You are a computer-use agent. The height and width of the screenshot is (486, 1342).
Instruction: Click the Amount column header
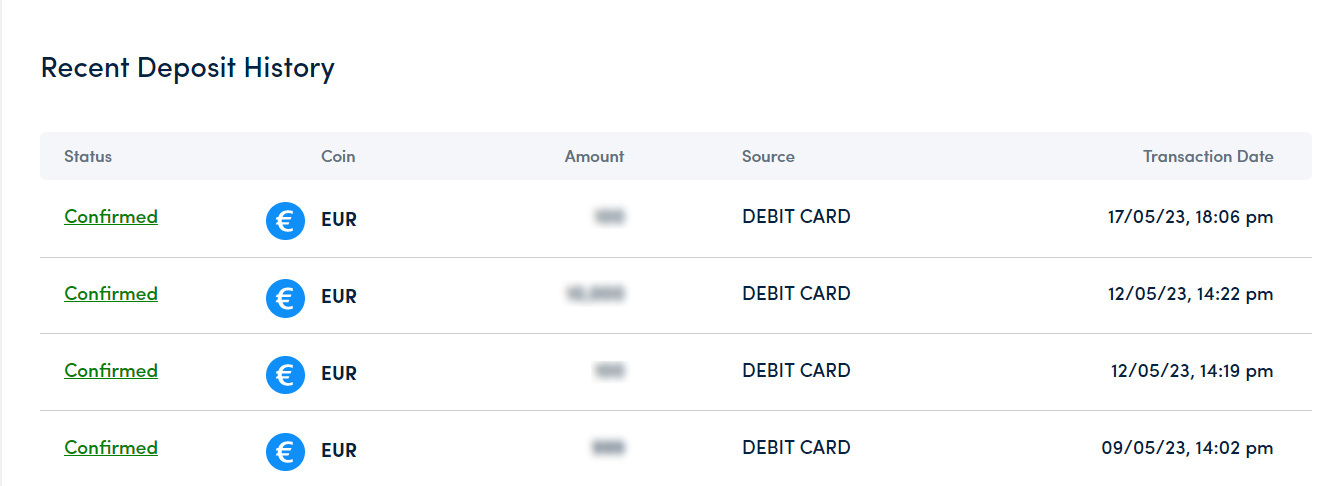[594, 156]
